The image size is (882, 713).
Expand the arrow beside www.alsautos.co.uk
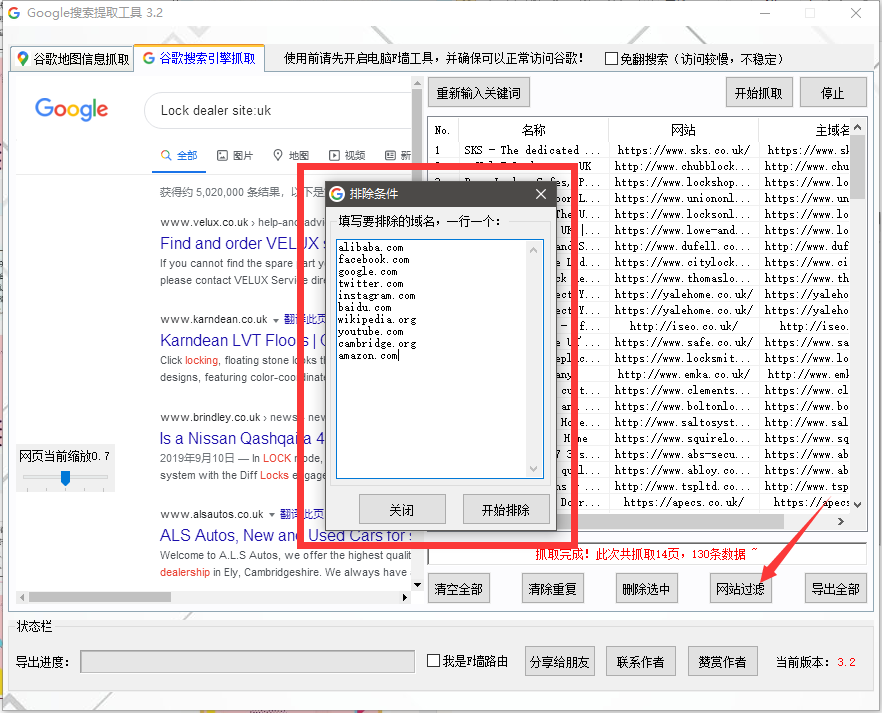tap(272, 515)
